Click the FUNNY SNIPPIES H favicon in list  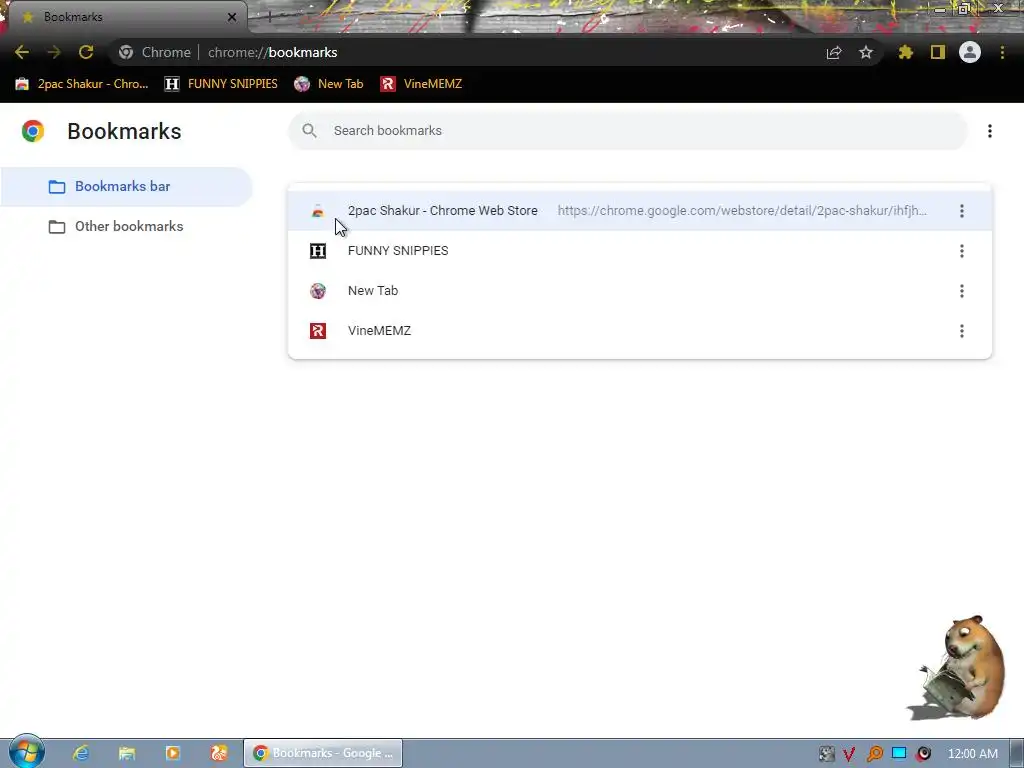pos(318,251)
